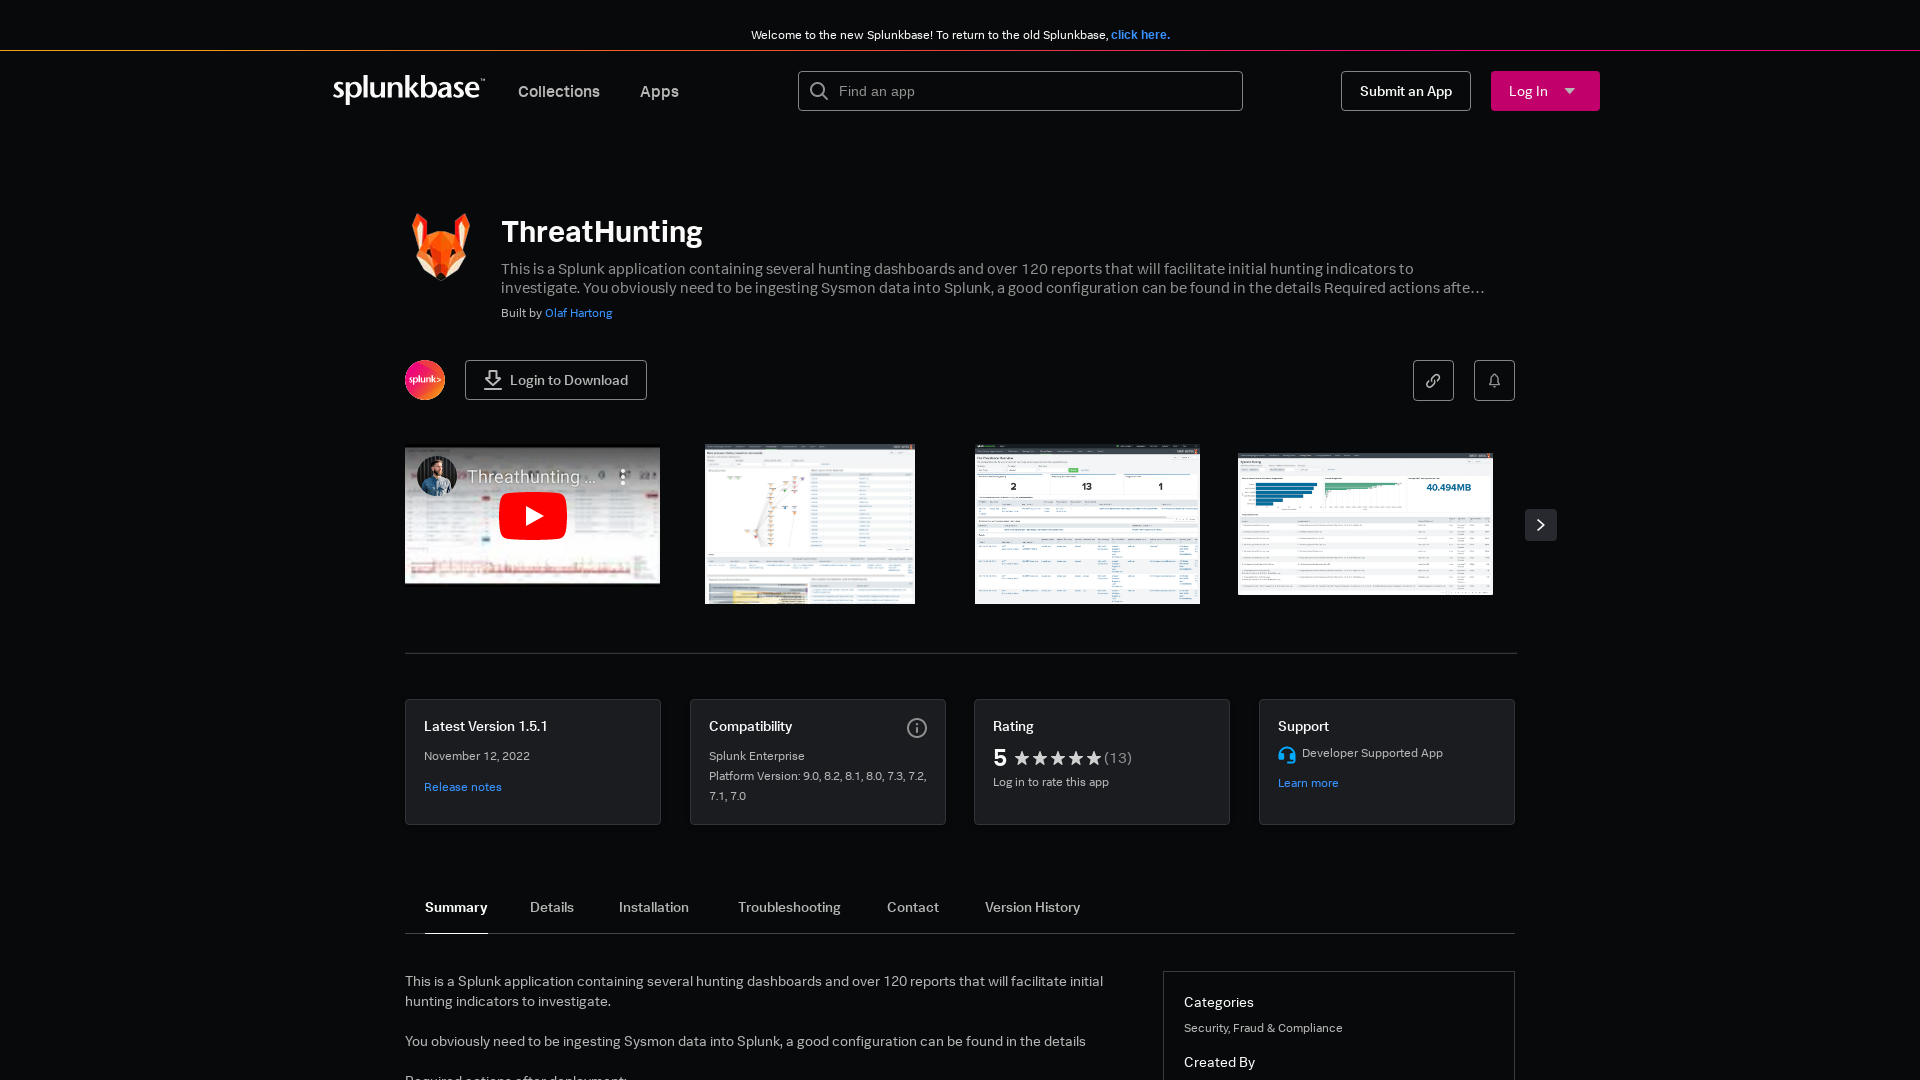Screen dimensions: 1920x1080
Task: Switch to the Version History tab
Action: [1032, 907]
